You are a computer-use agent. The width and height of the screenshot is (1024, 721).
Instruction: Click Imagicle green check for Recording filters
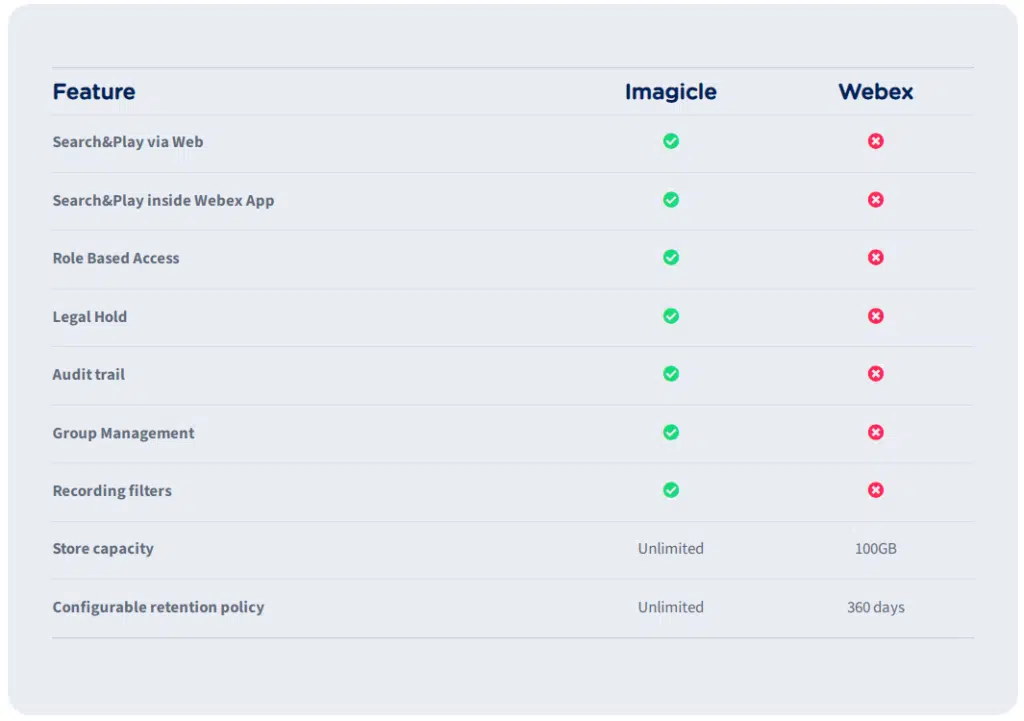[x=671, y=490]
